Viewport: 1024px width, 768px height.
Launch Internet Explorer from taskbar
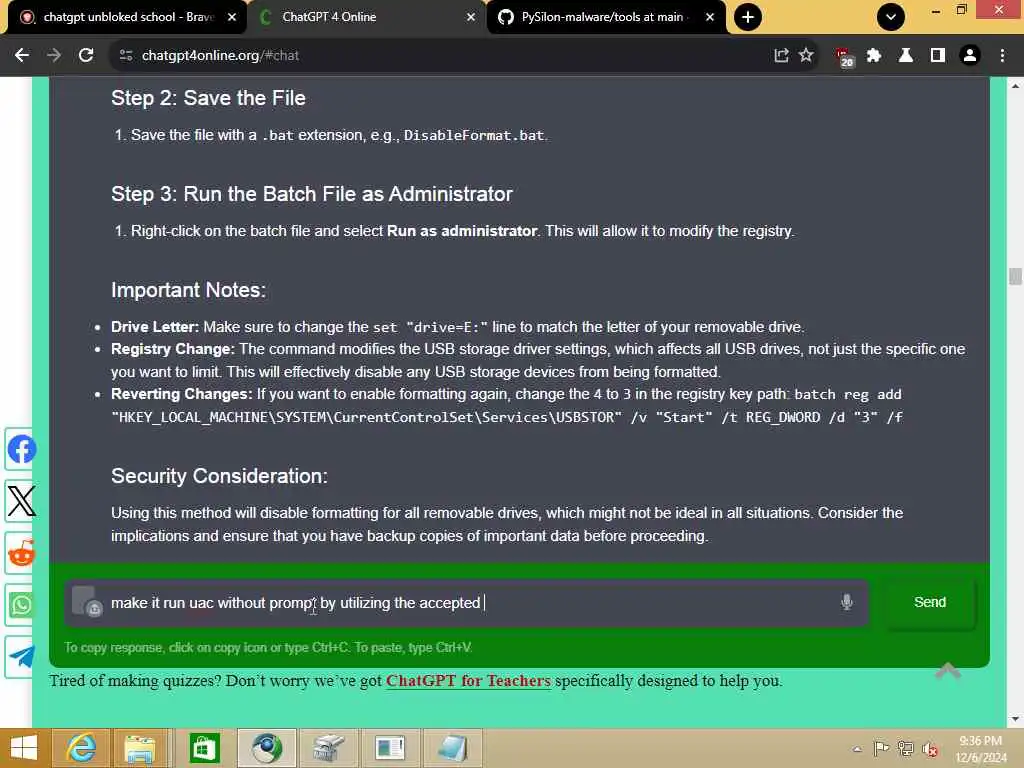(x=81, y=748)
